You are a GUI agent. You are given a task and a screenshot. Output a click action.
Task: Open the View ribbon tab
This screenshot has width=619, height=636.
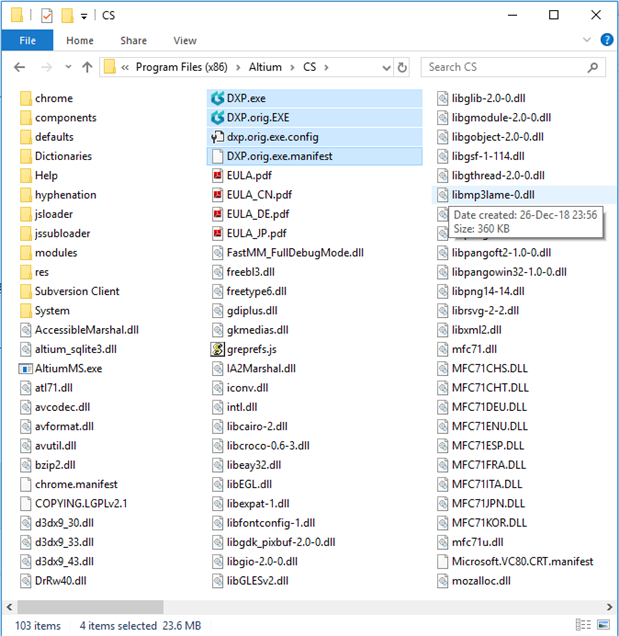(185, 41)
